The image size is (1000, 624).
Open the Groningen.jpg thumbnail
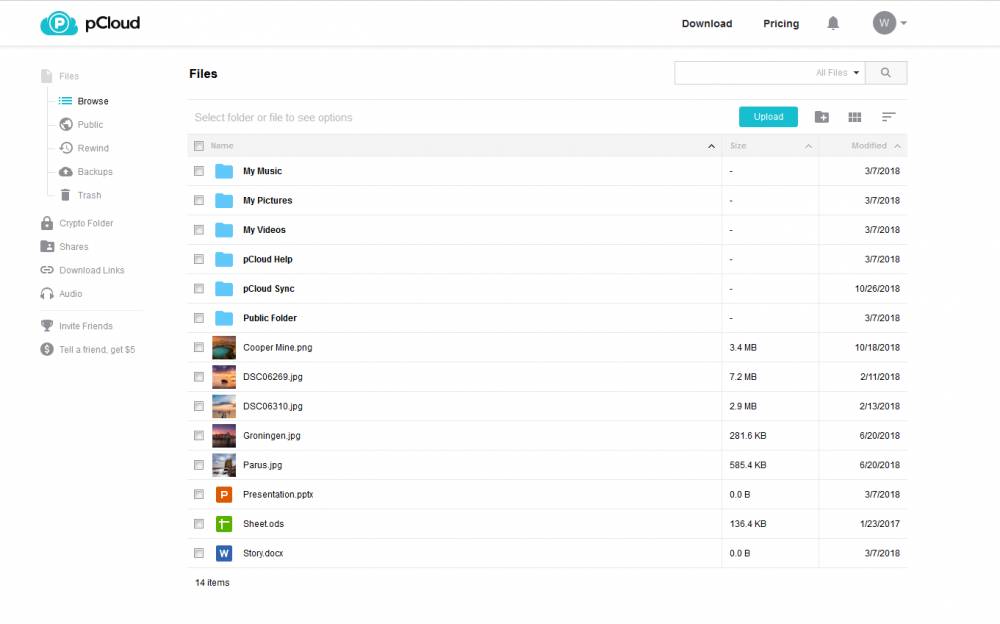tap(224, 435)
